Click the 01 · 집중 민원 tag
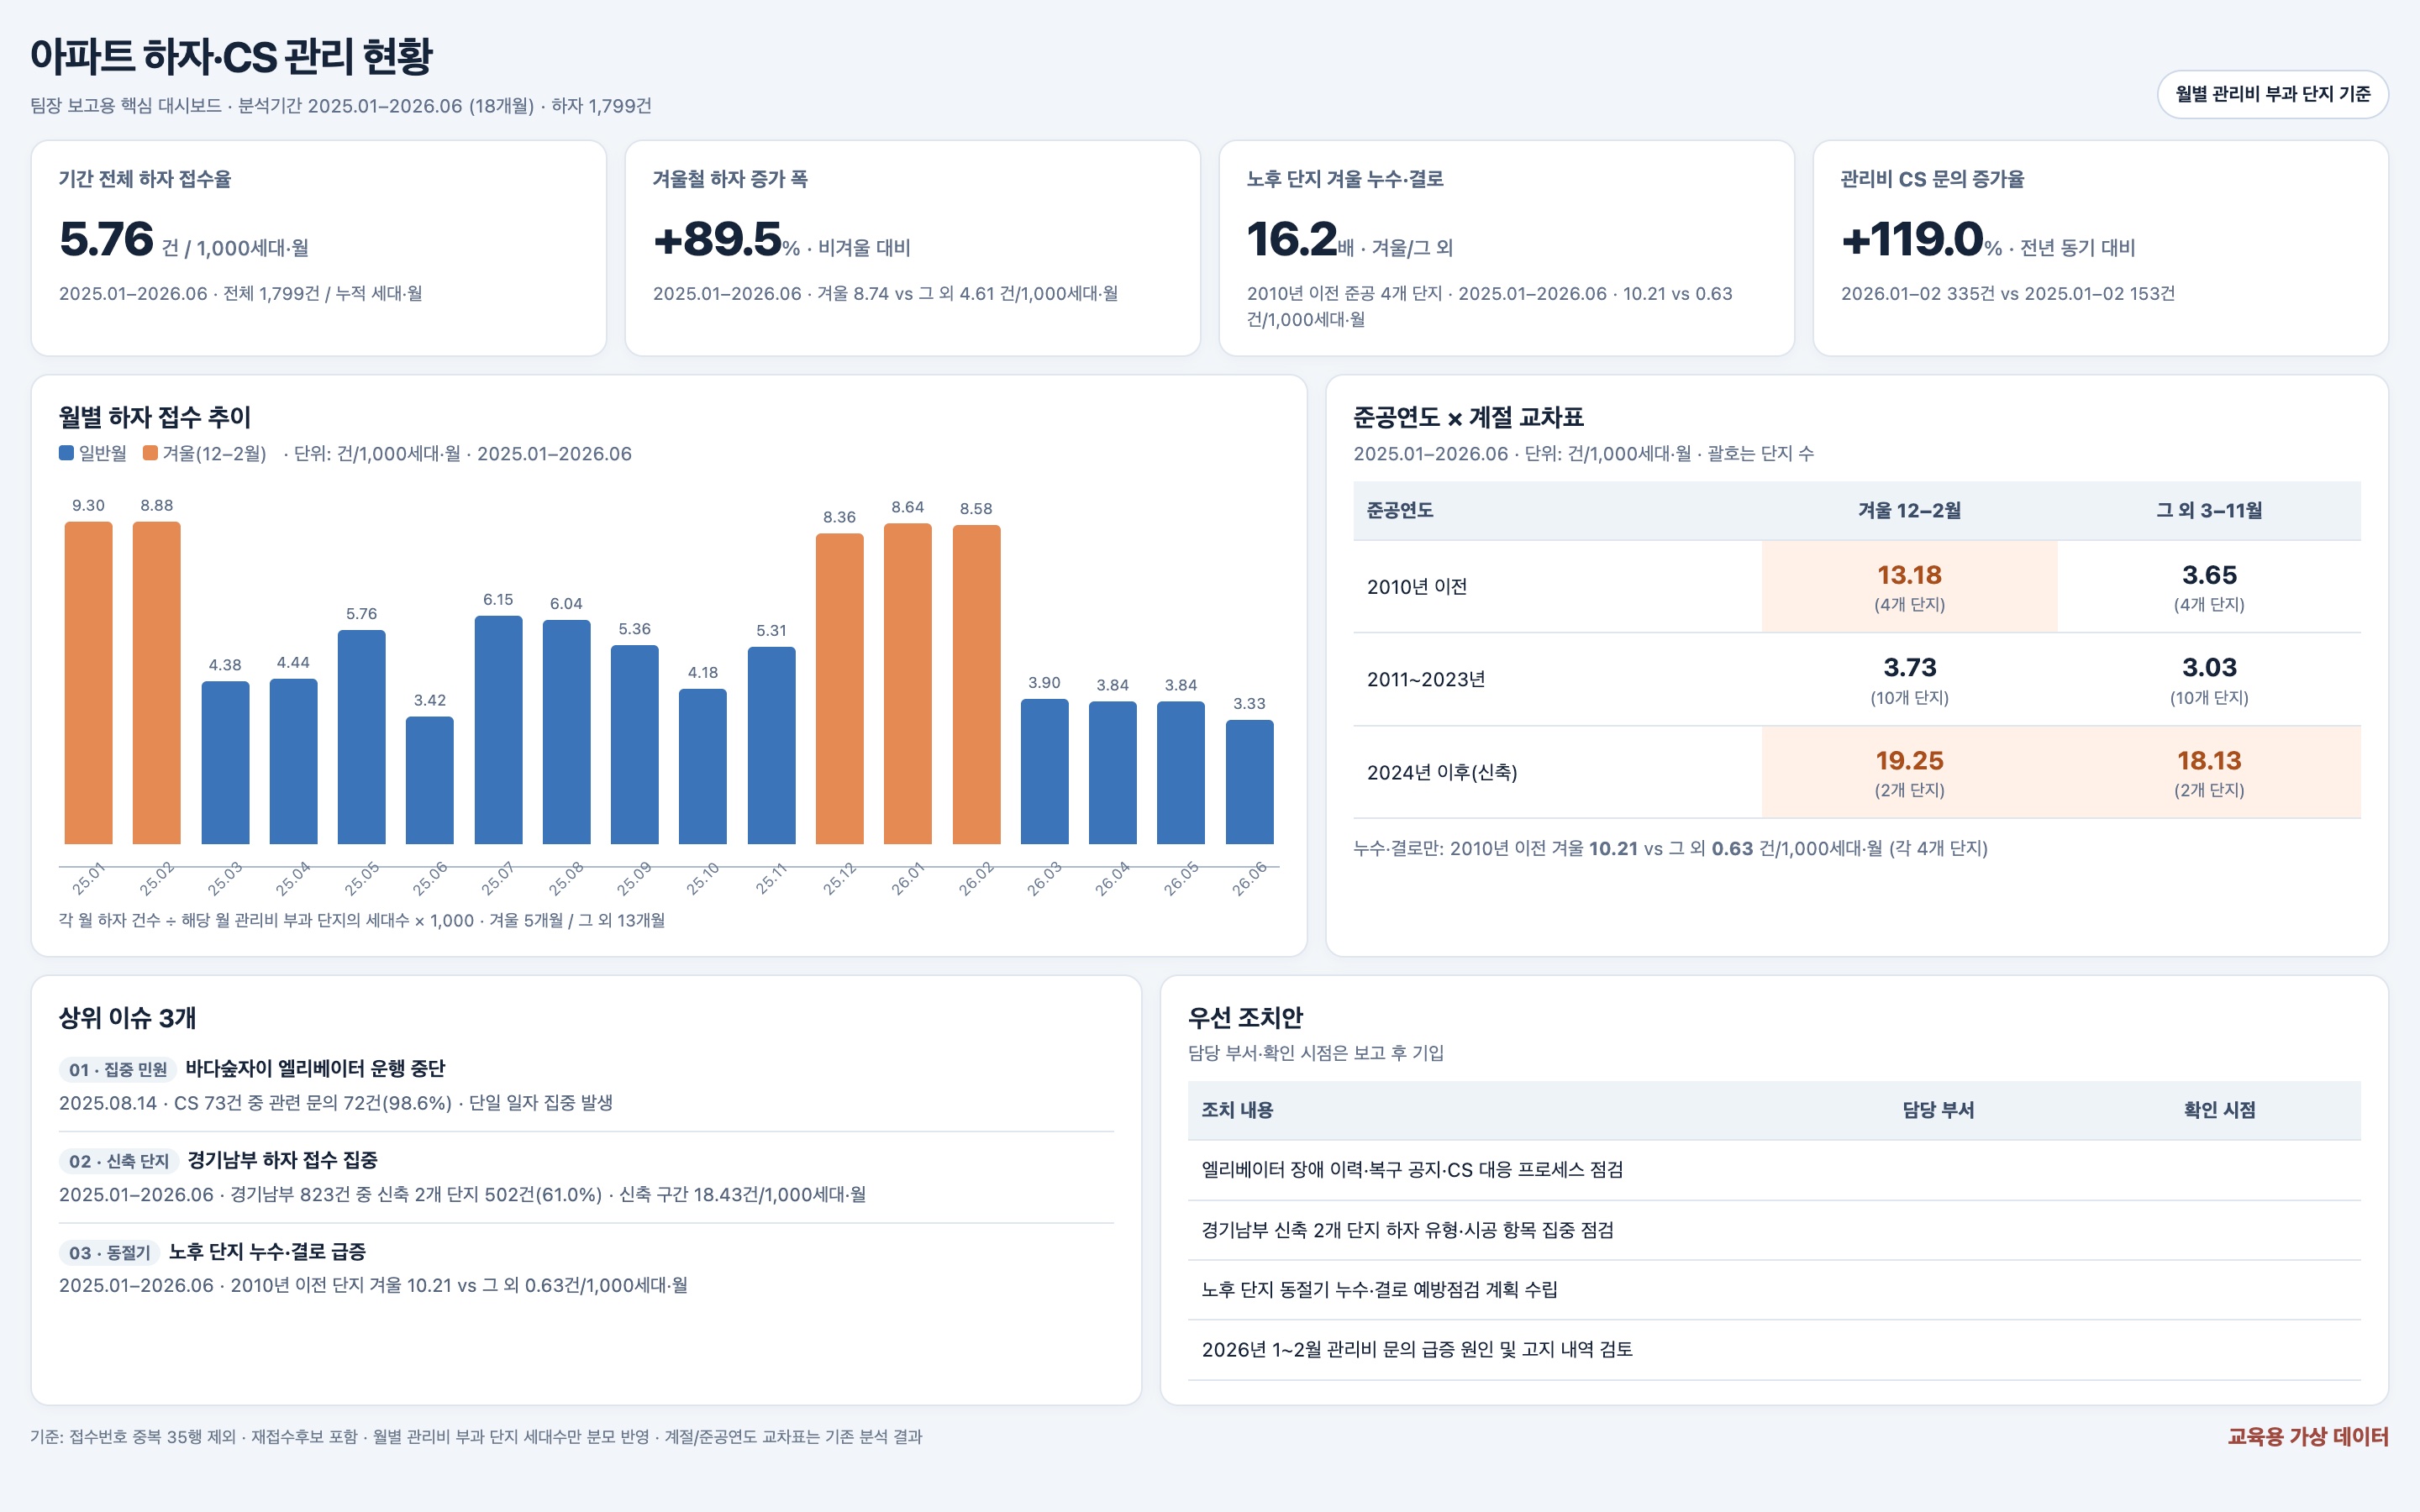This screenshot has width=2420, height=1512. point(118,1070)
